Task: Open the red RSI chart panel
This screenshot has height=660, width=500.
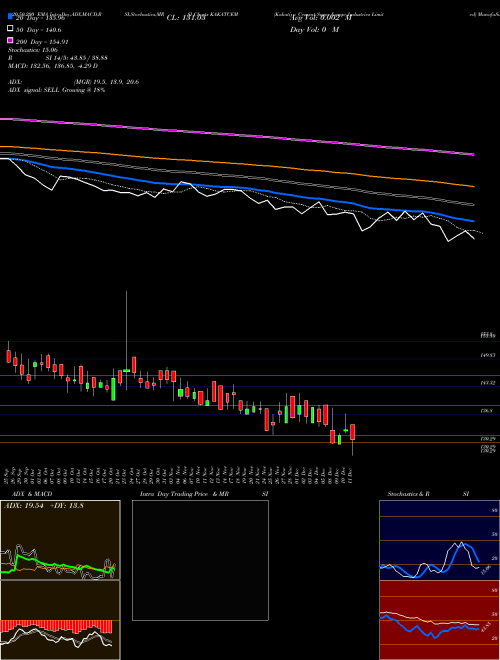Action: tap(439, 620)
